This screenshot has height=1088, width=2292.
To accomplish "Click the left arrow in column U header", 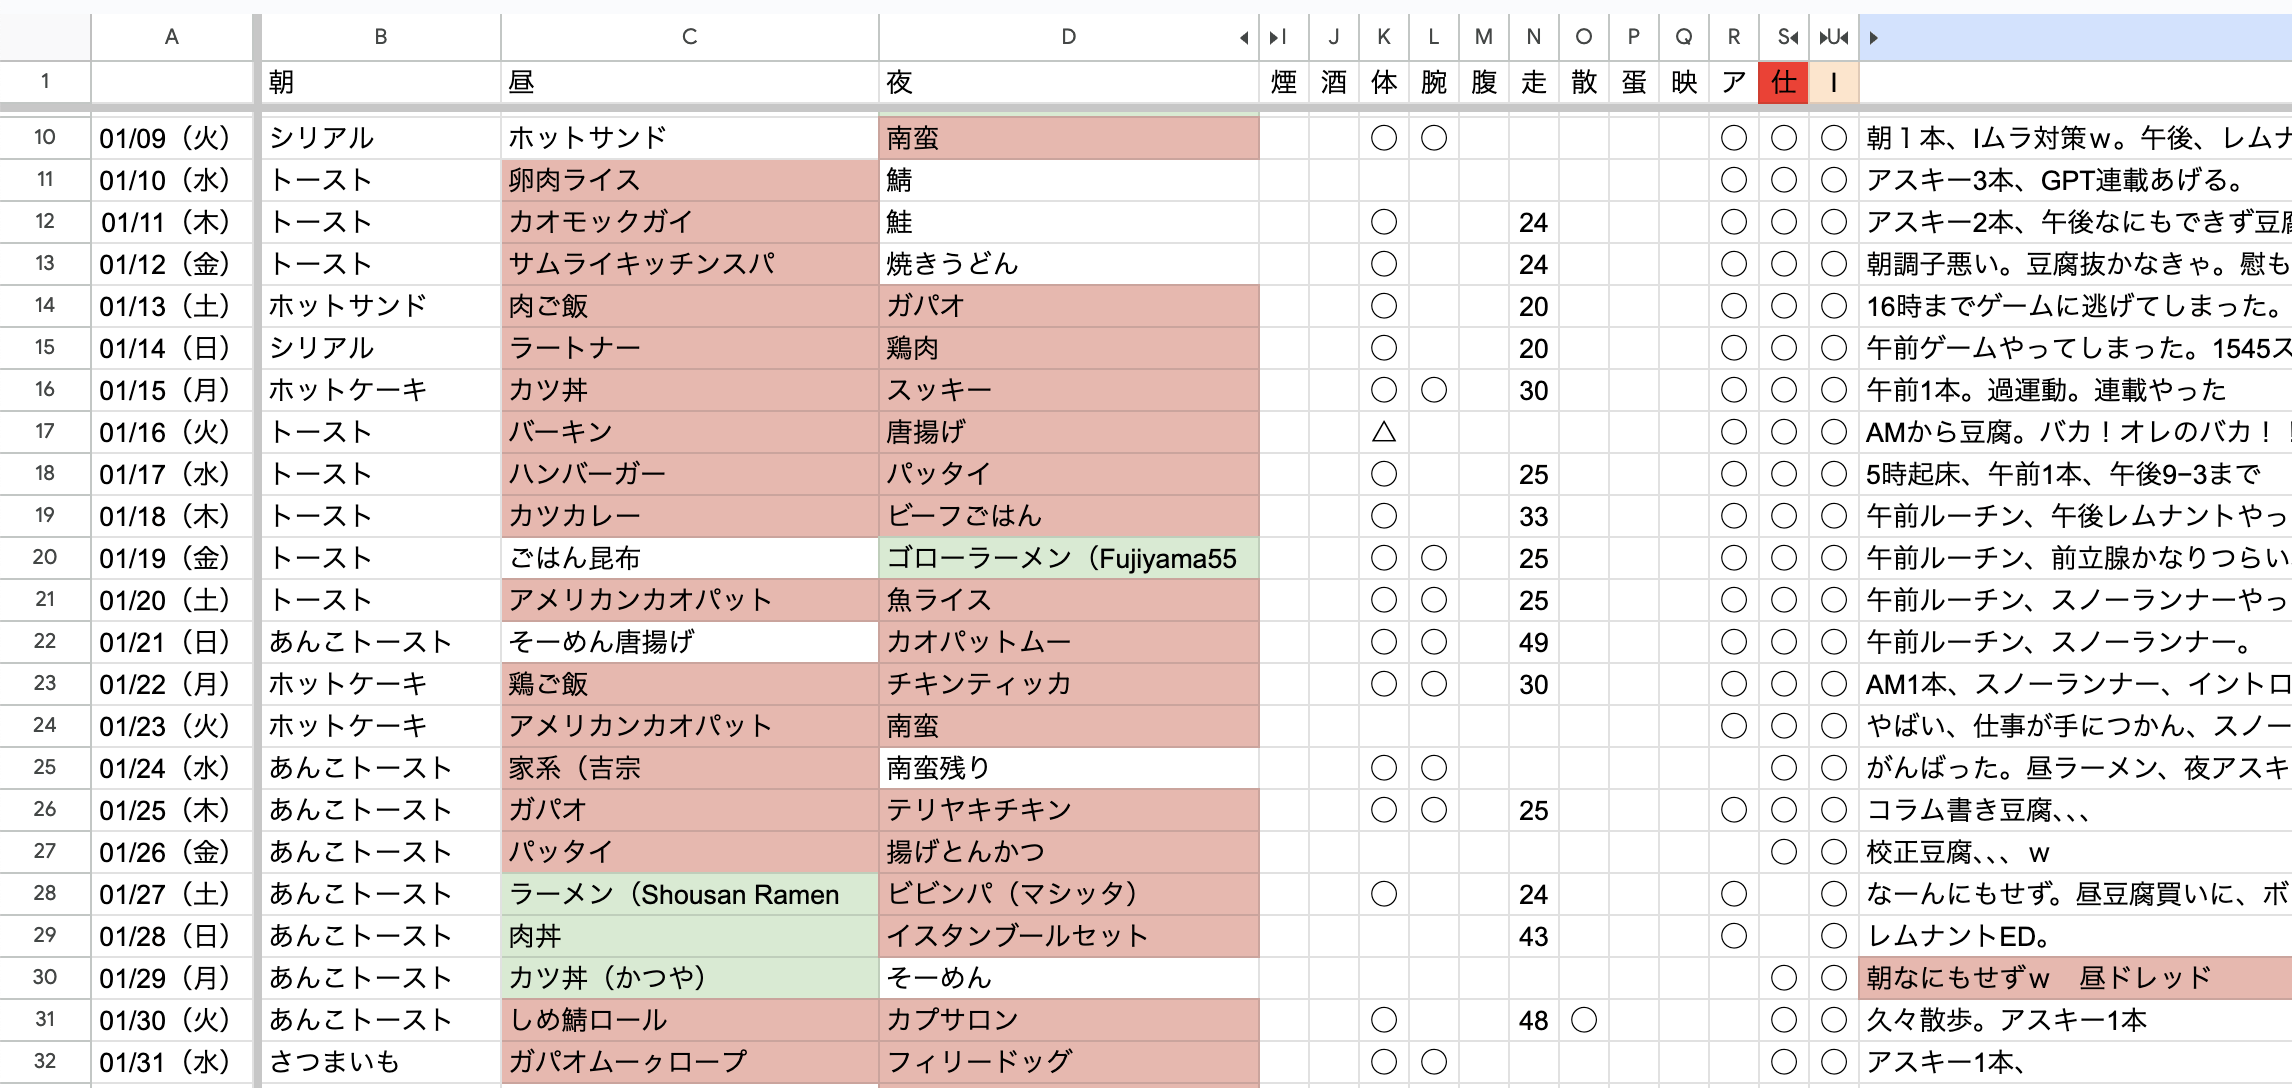I will pos(1845,38).
